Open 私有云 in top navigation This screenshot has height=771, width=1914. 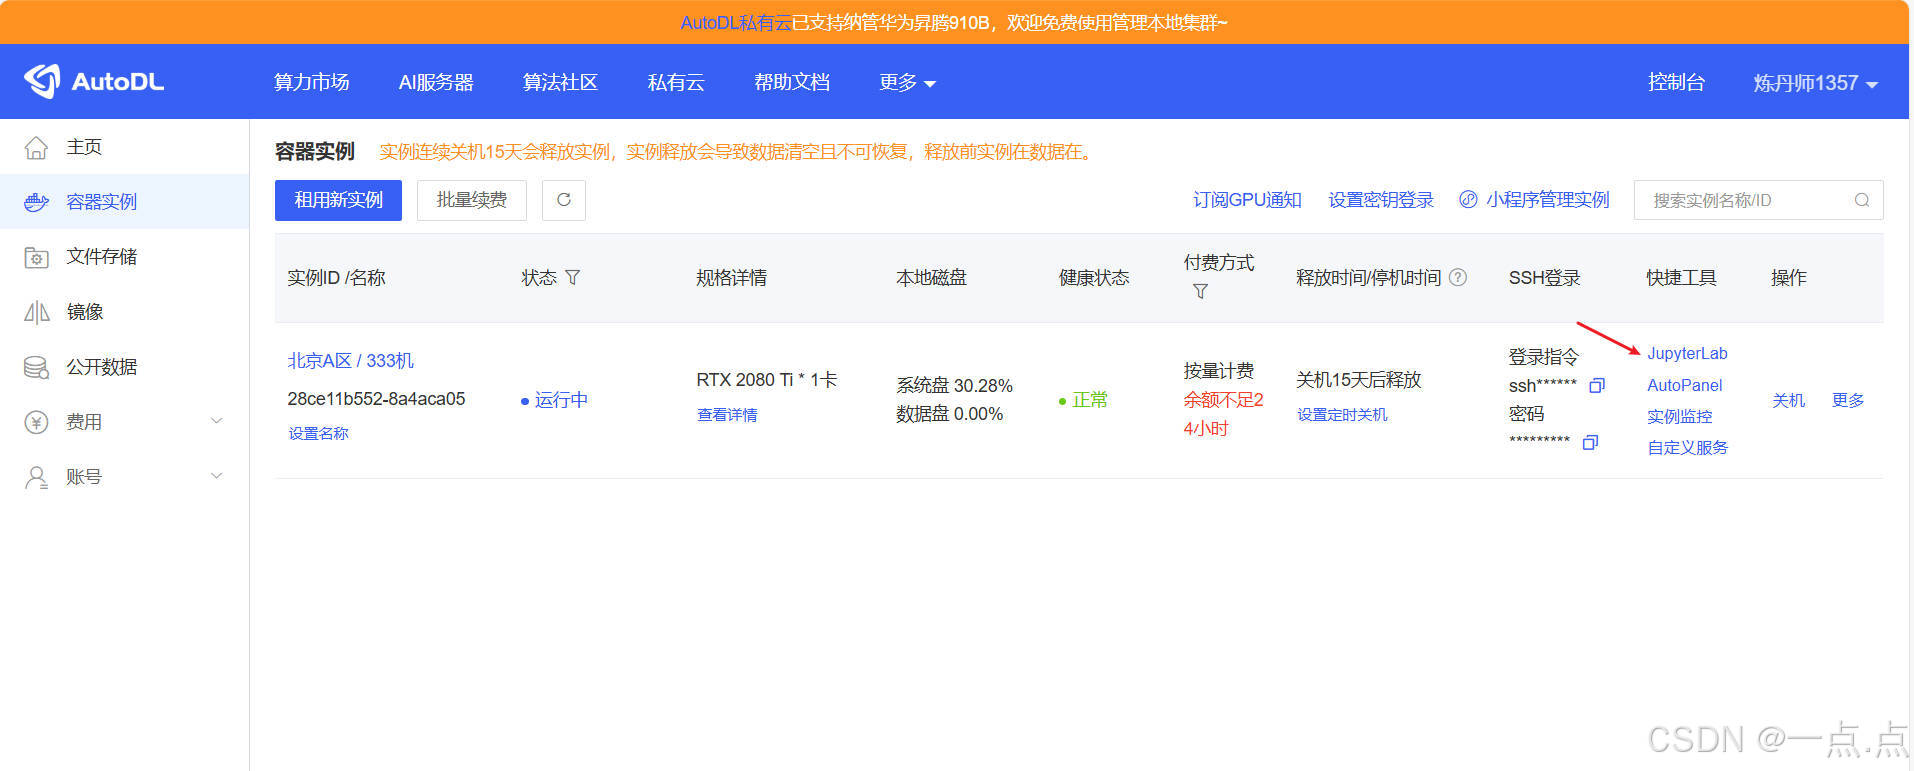click(x=676, y=82)
